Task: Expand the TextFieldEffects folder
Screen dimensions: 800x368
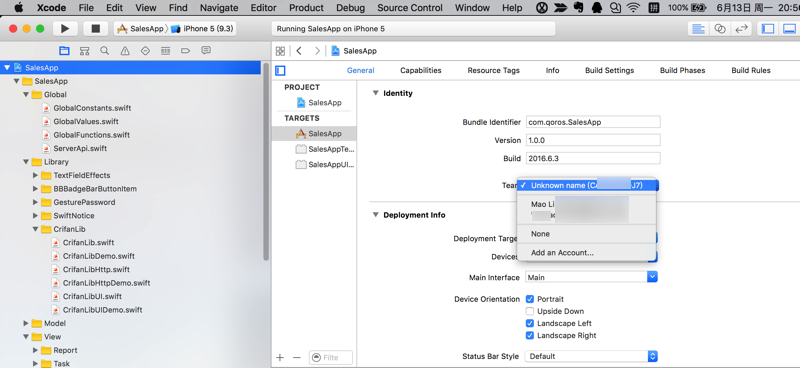Action: pos(35,175)
